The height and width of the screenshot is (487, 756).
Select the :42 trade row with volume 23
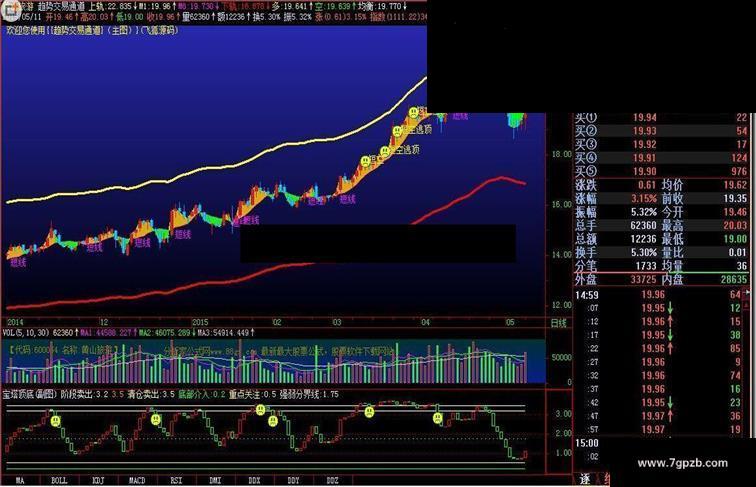[659, 403]
